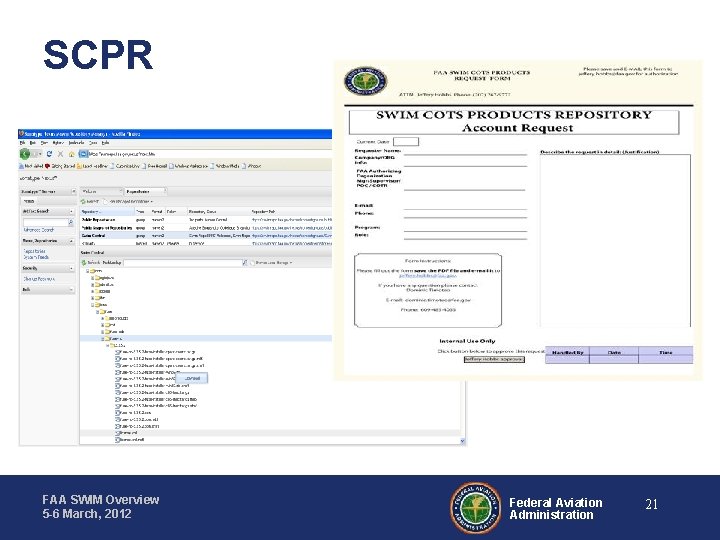The image size is (720, 540).
Task: Click the FAA seal in the slide footer
Action: pos(475,508)
